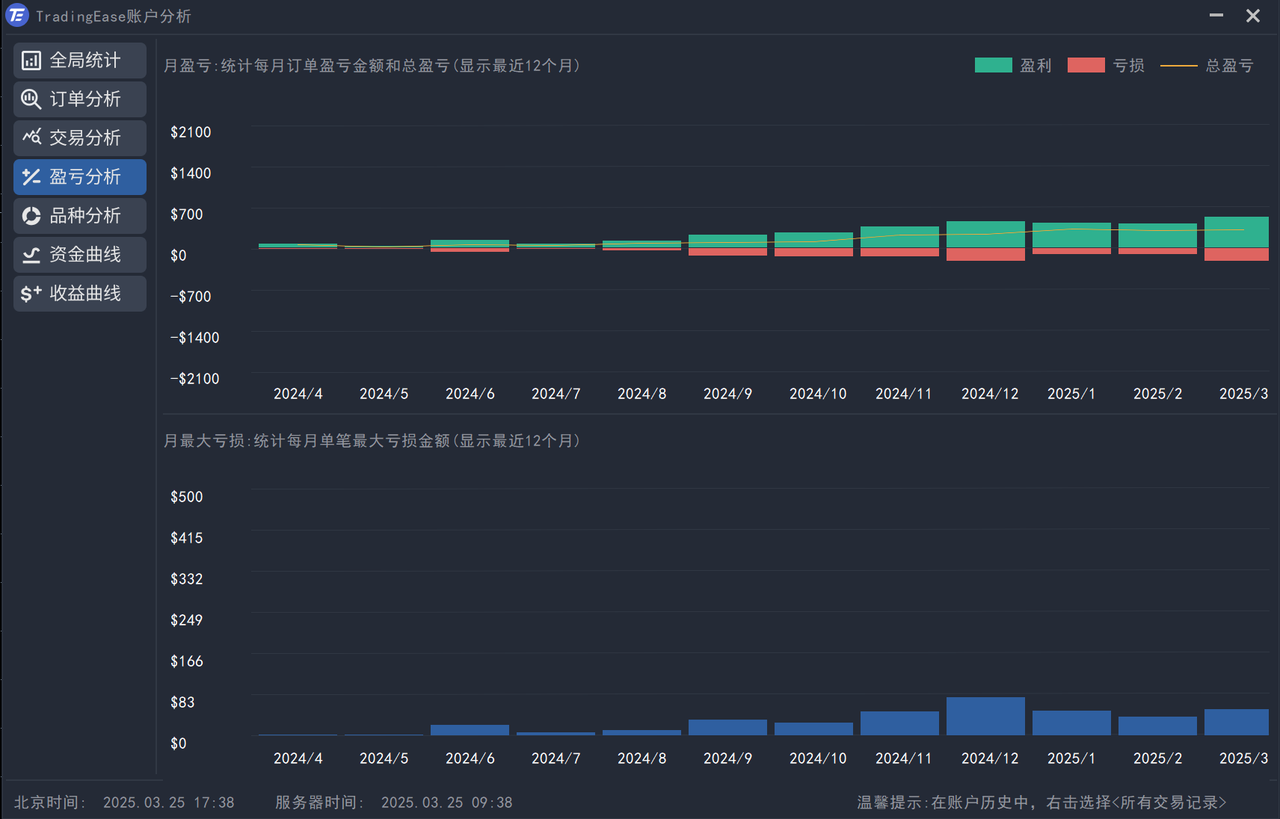Click the 收益曲线 dollar icon
Screen dimensions: 1280x819
[32, 294]
